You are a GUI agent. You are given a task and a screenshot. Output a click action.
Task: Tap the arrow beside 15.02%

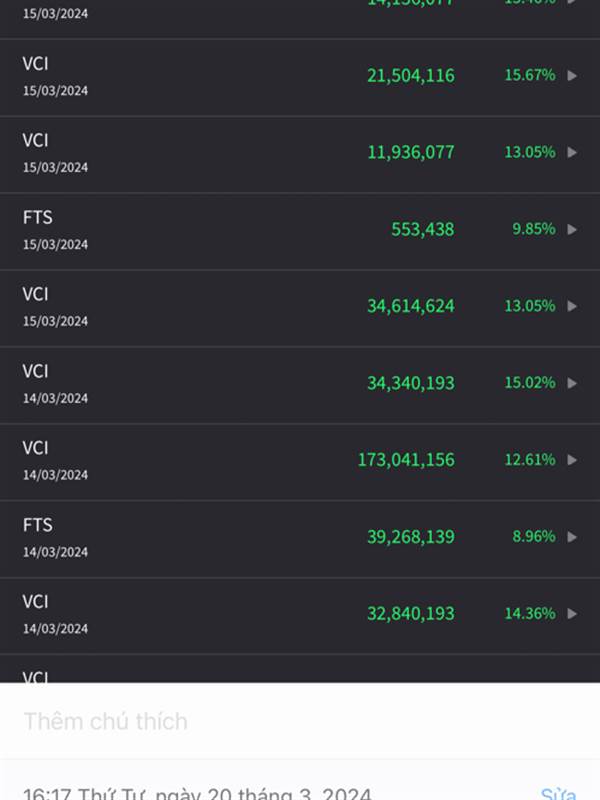pos(572,383)
